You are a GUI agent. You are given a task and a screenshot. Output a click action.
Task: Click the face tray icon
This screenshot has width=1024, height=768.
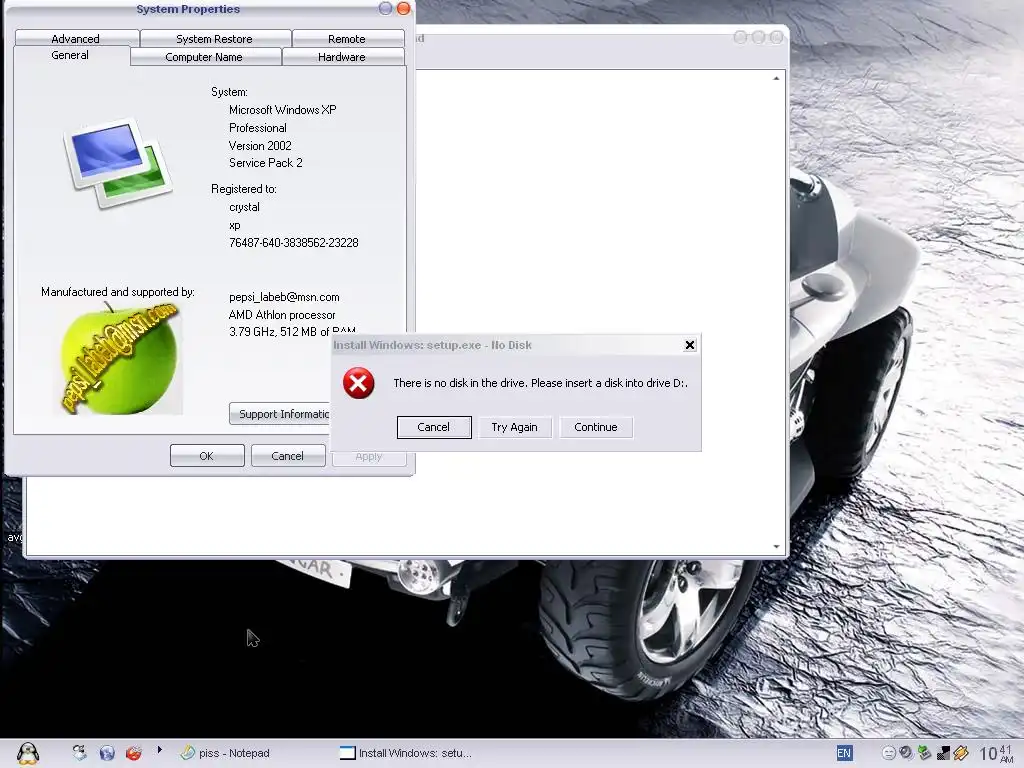click(x=889, y=753)
